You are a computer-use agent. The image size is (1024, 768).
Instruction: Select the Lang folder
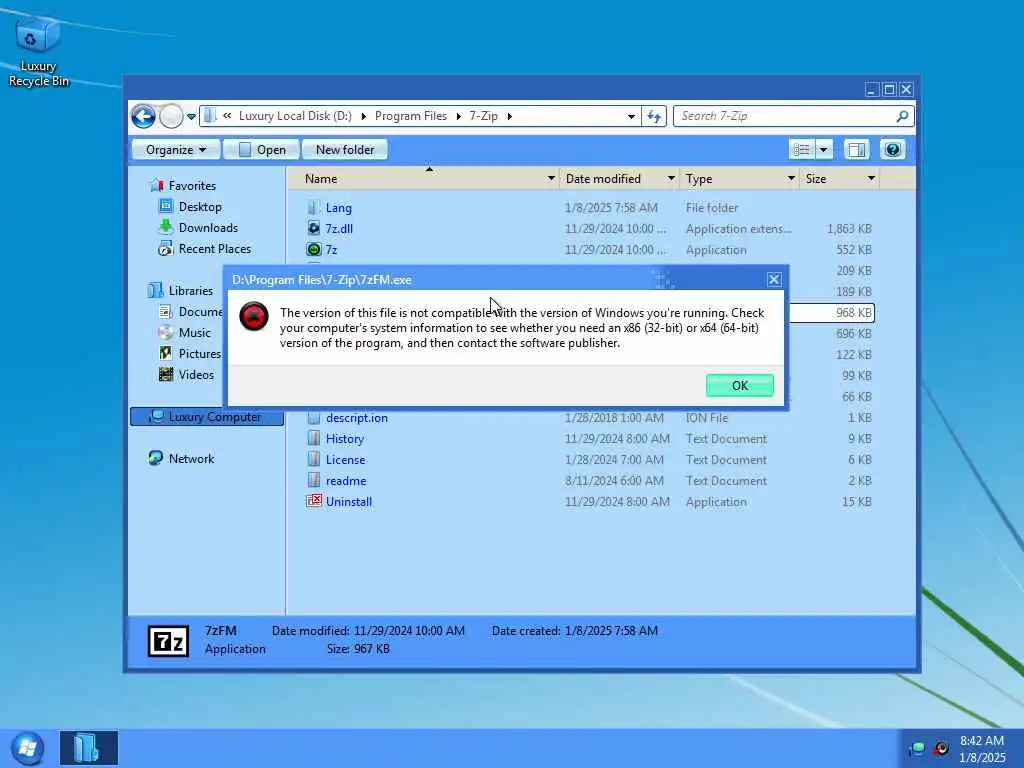point(338,208)
